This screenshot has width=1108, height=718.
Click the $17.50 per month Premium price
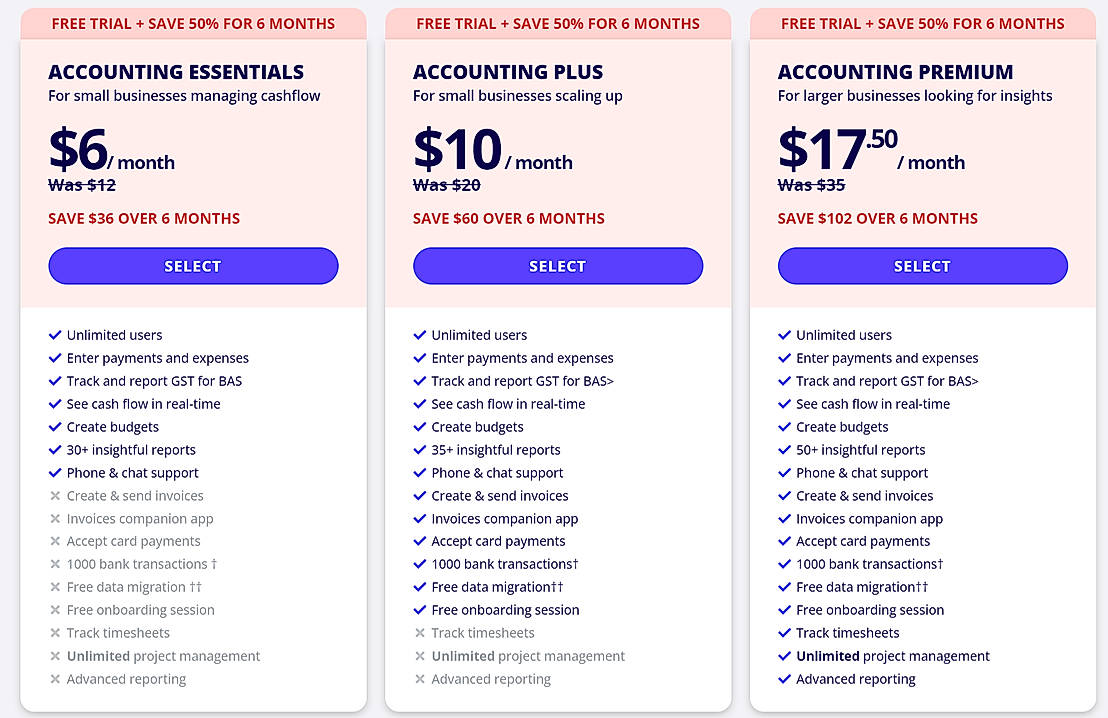838,150
